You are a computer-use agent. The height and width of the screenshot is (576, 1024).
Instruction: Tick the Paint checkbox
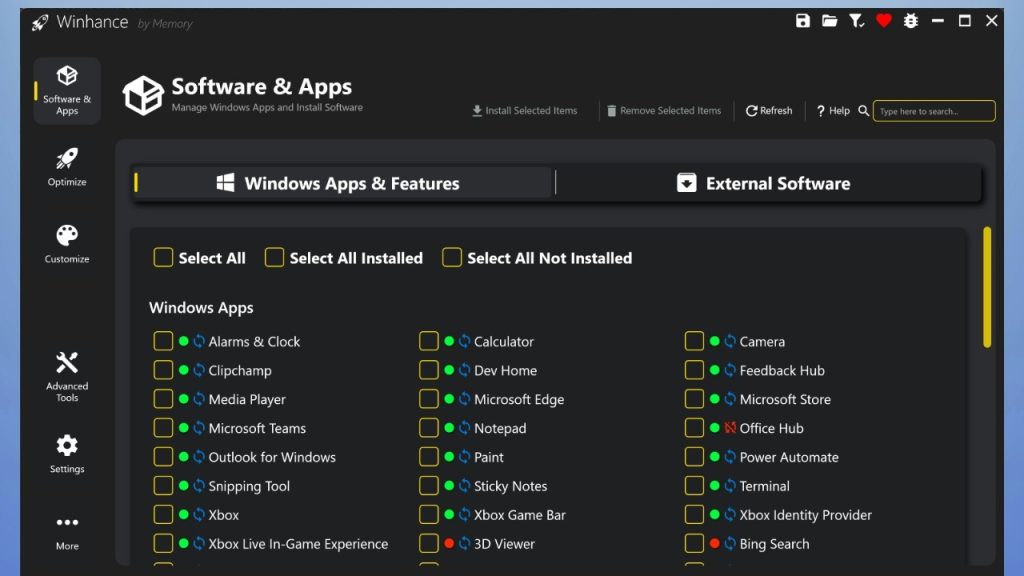[428, 456]
